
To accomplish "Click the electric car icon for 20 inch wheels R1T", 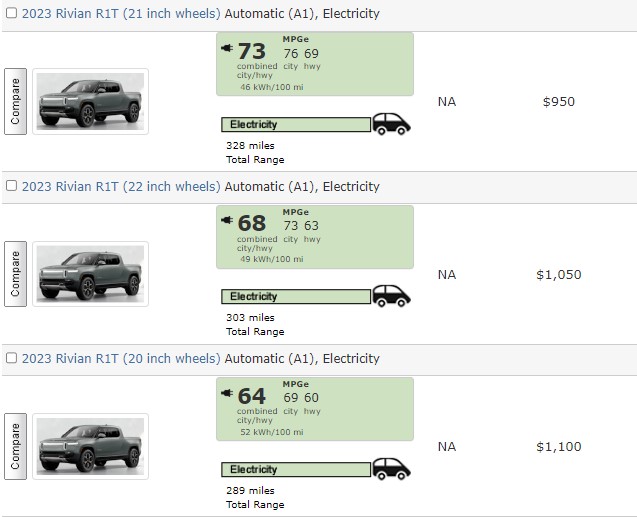I will tap(391, 469).
